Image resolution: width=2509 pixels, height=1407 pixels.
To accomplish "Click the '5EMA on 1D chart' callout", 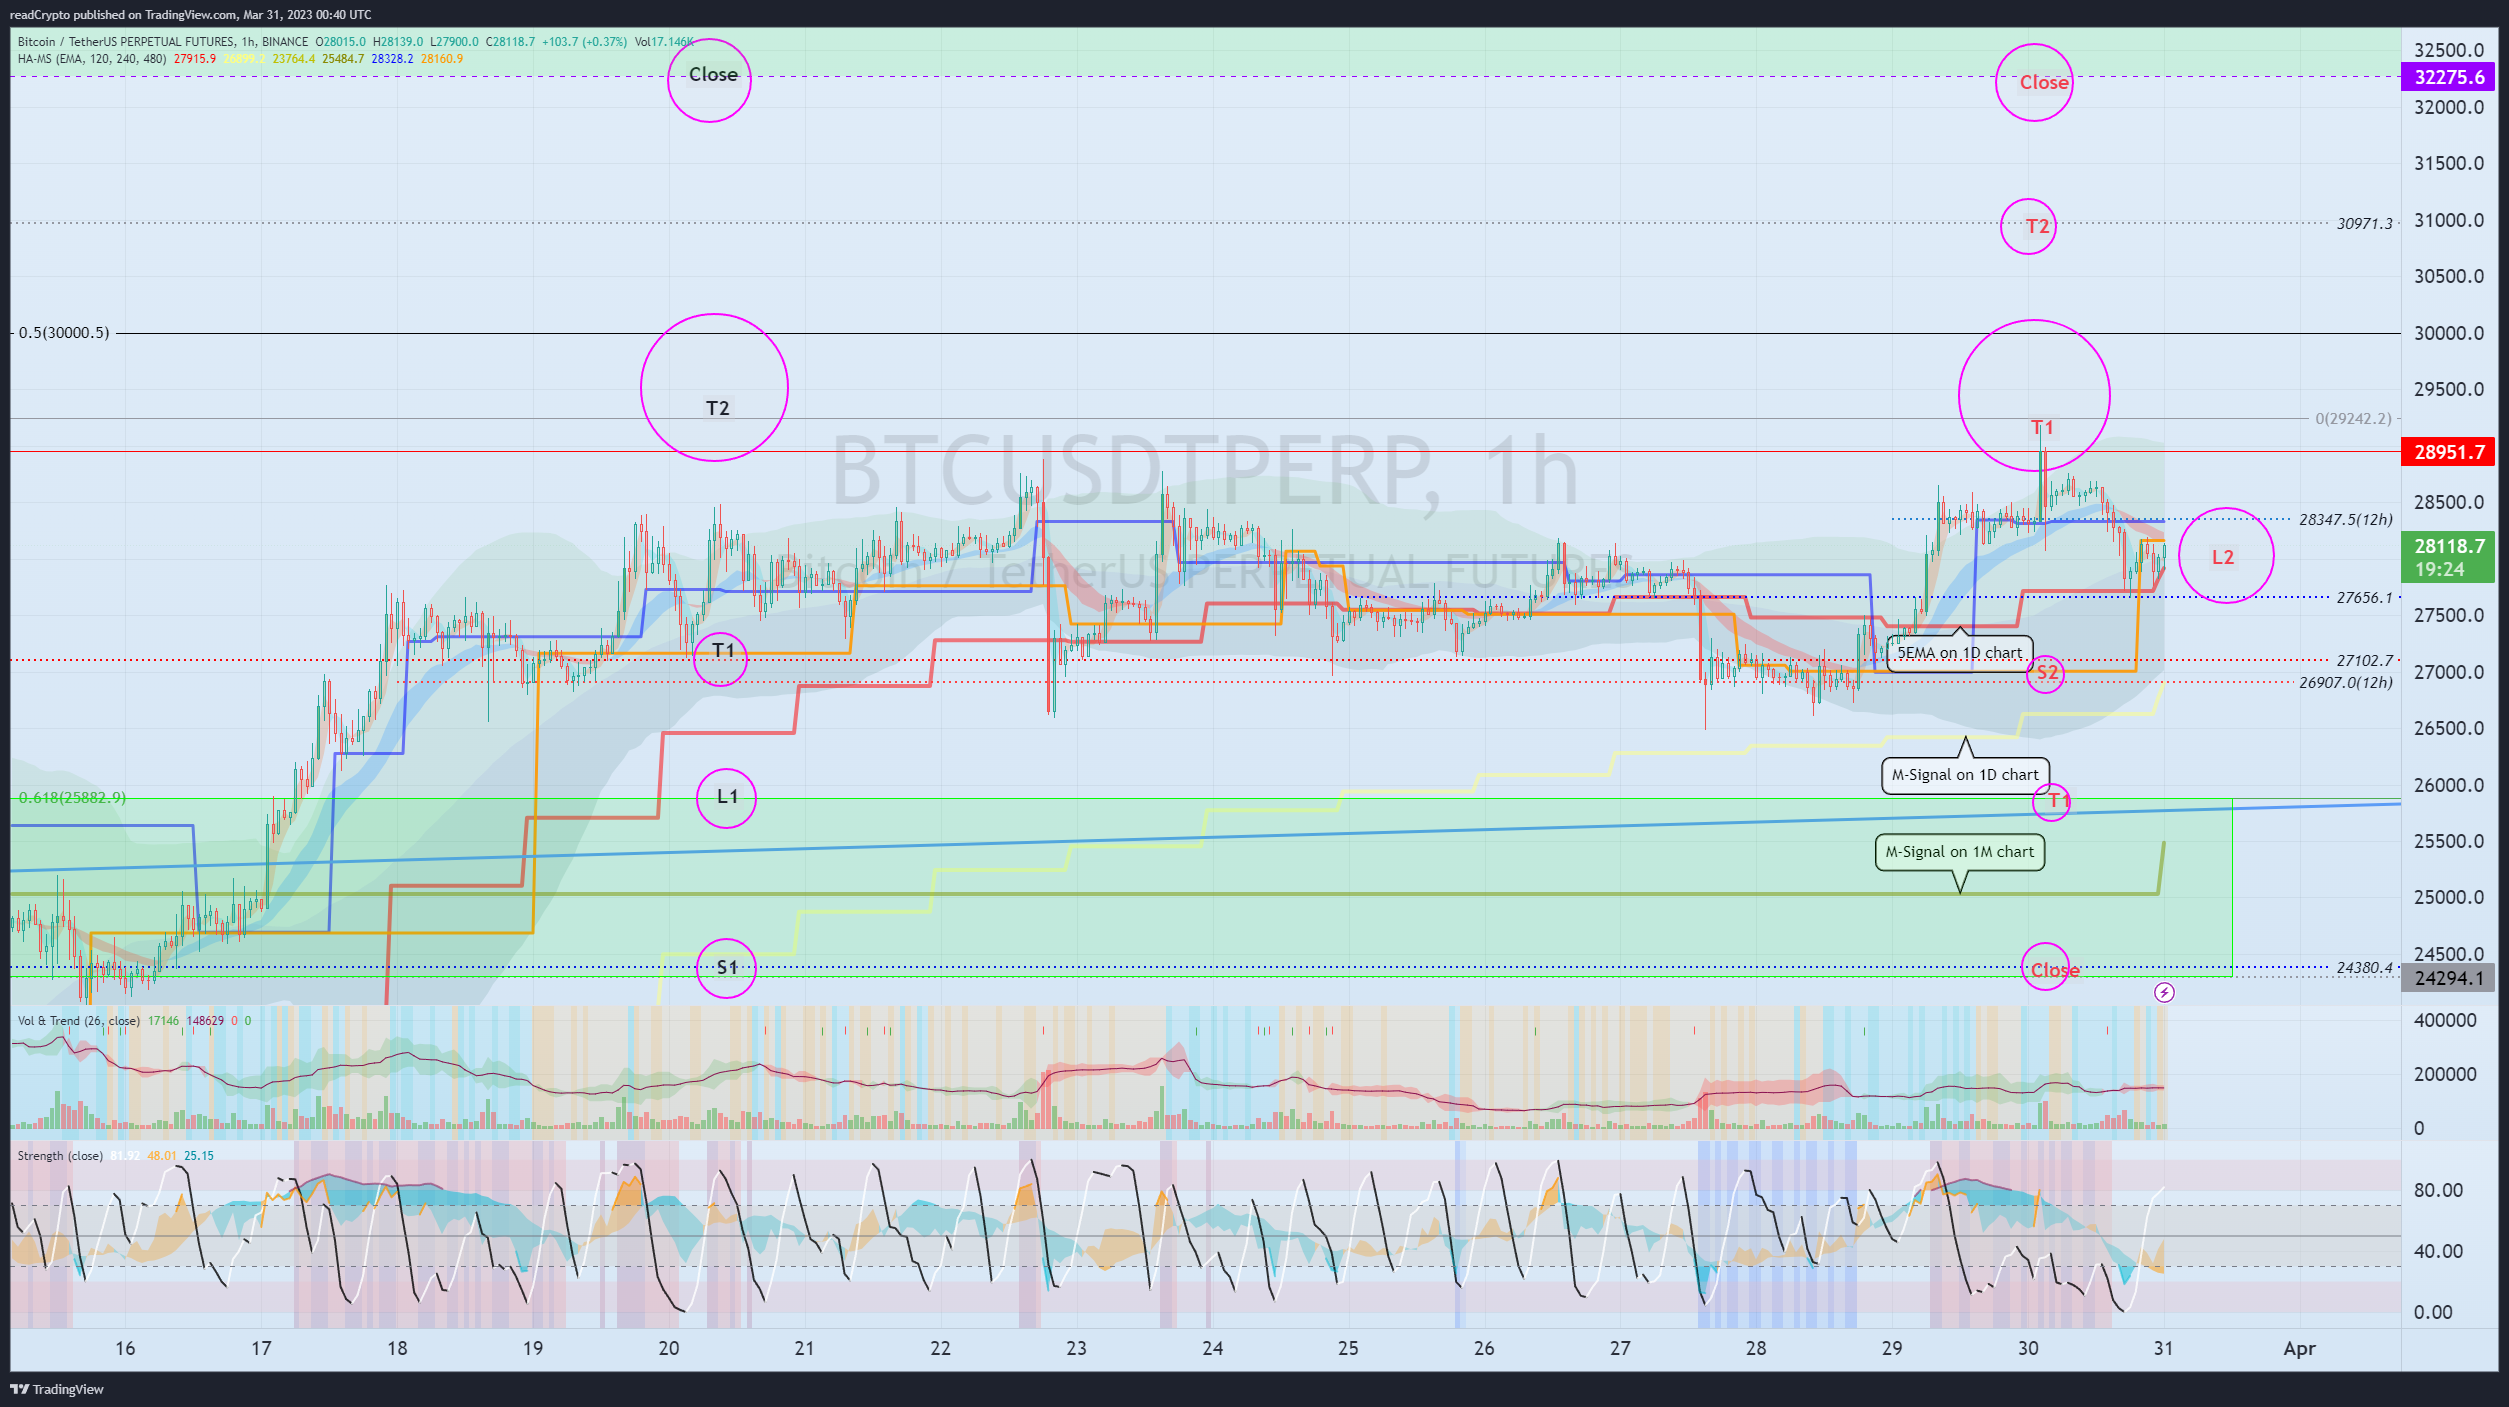I will tap(1960, 653).
